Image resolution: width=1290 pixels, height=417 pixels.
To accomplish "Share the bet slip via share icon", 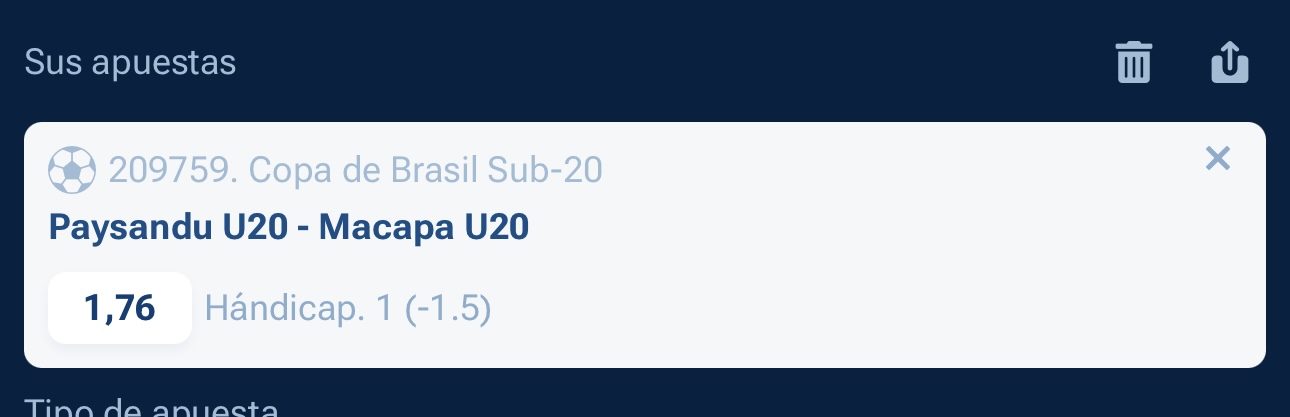I will point(1230,62).
